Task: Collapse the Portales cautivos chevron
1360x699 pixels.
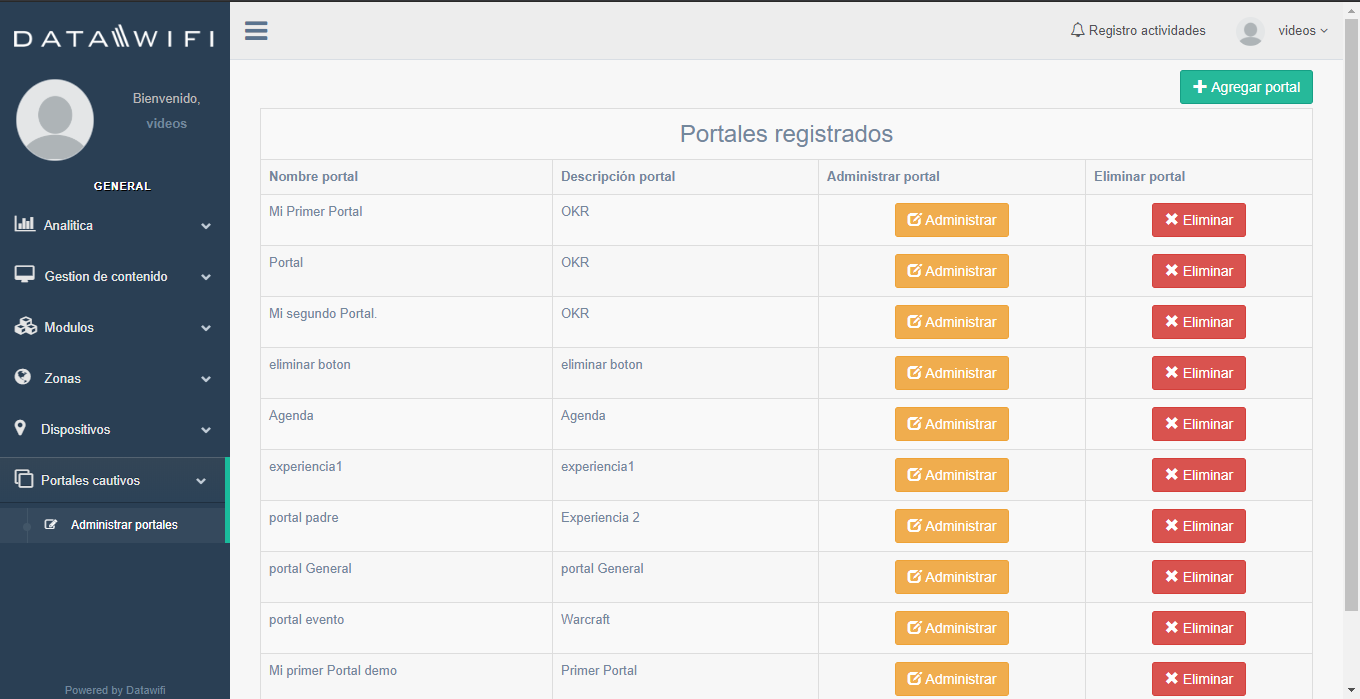Action: 201,481
